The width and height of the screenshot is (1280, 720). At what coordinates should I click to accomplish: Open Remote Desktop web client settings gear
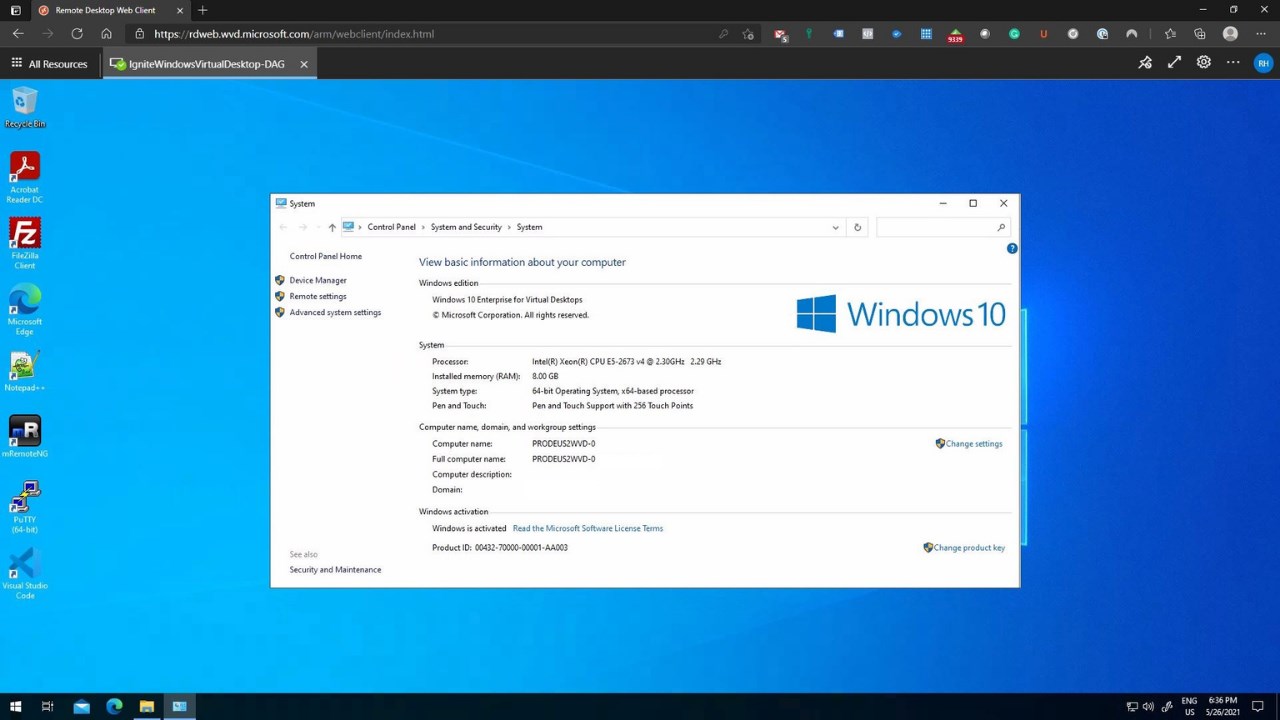pos(1204,62)
